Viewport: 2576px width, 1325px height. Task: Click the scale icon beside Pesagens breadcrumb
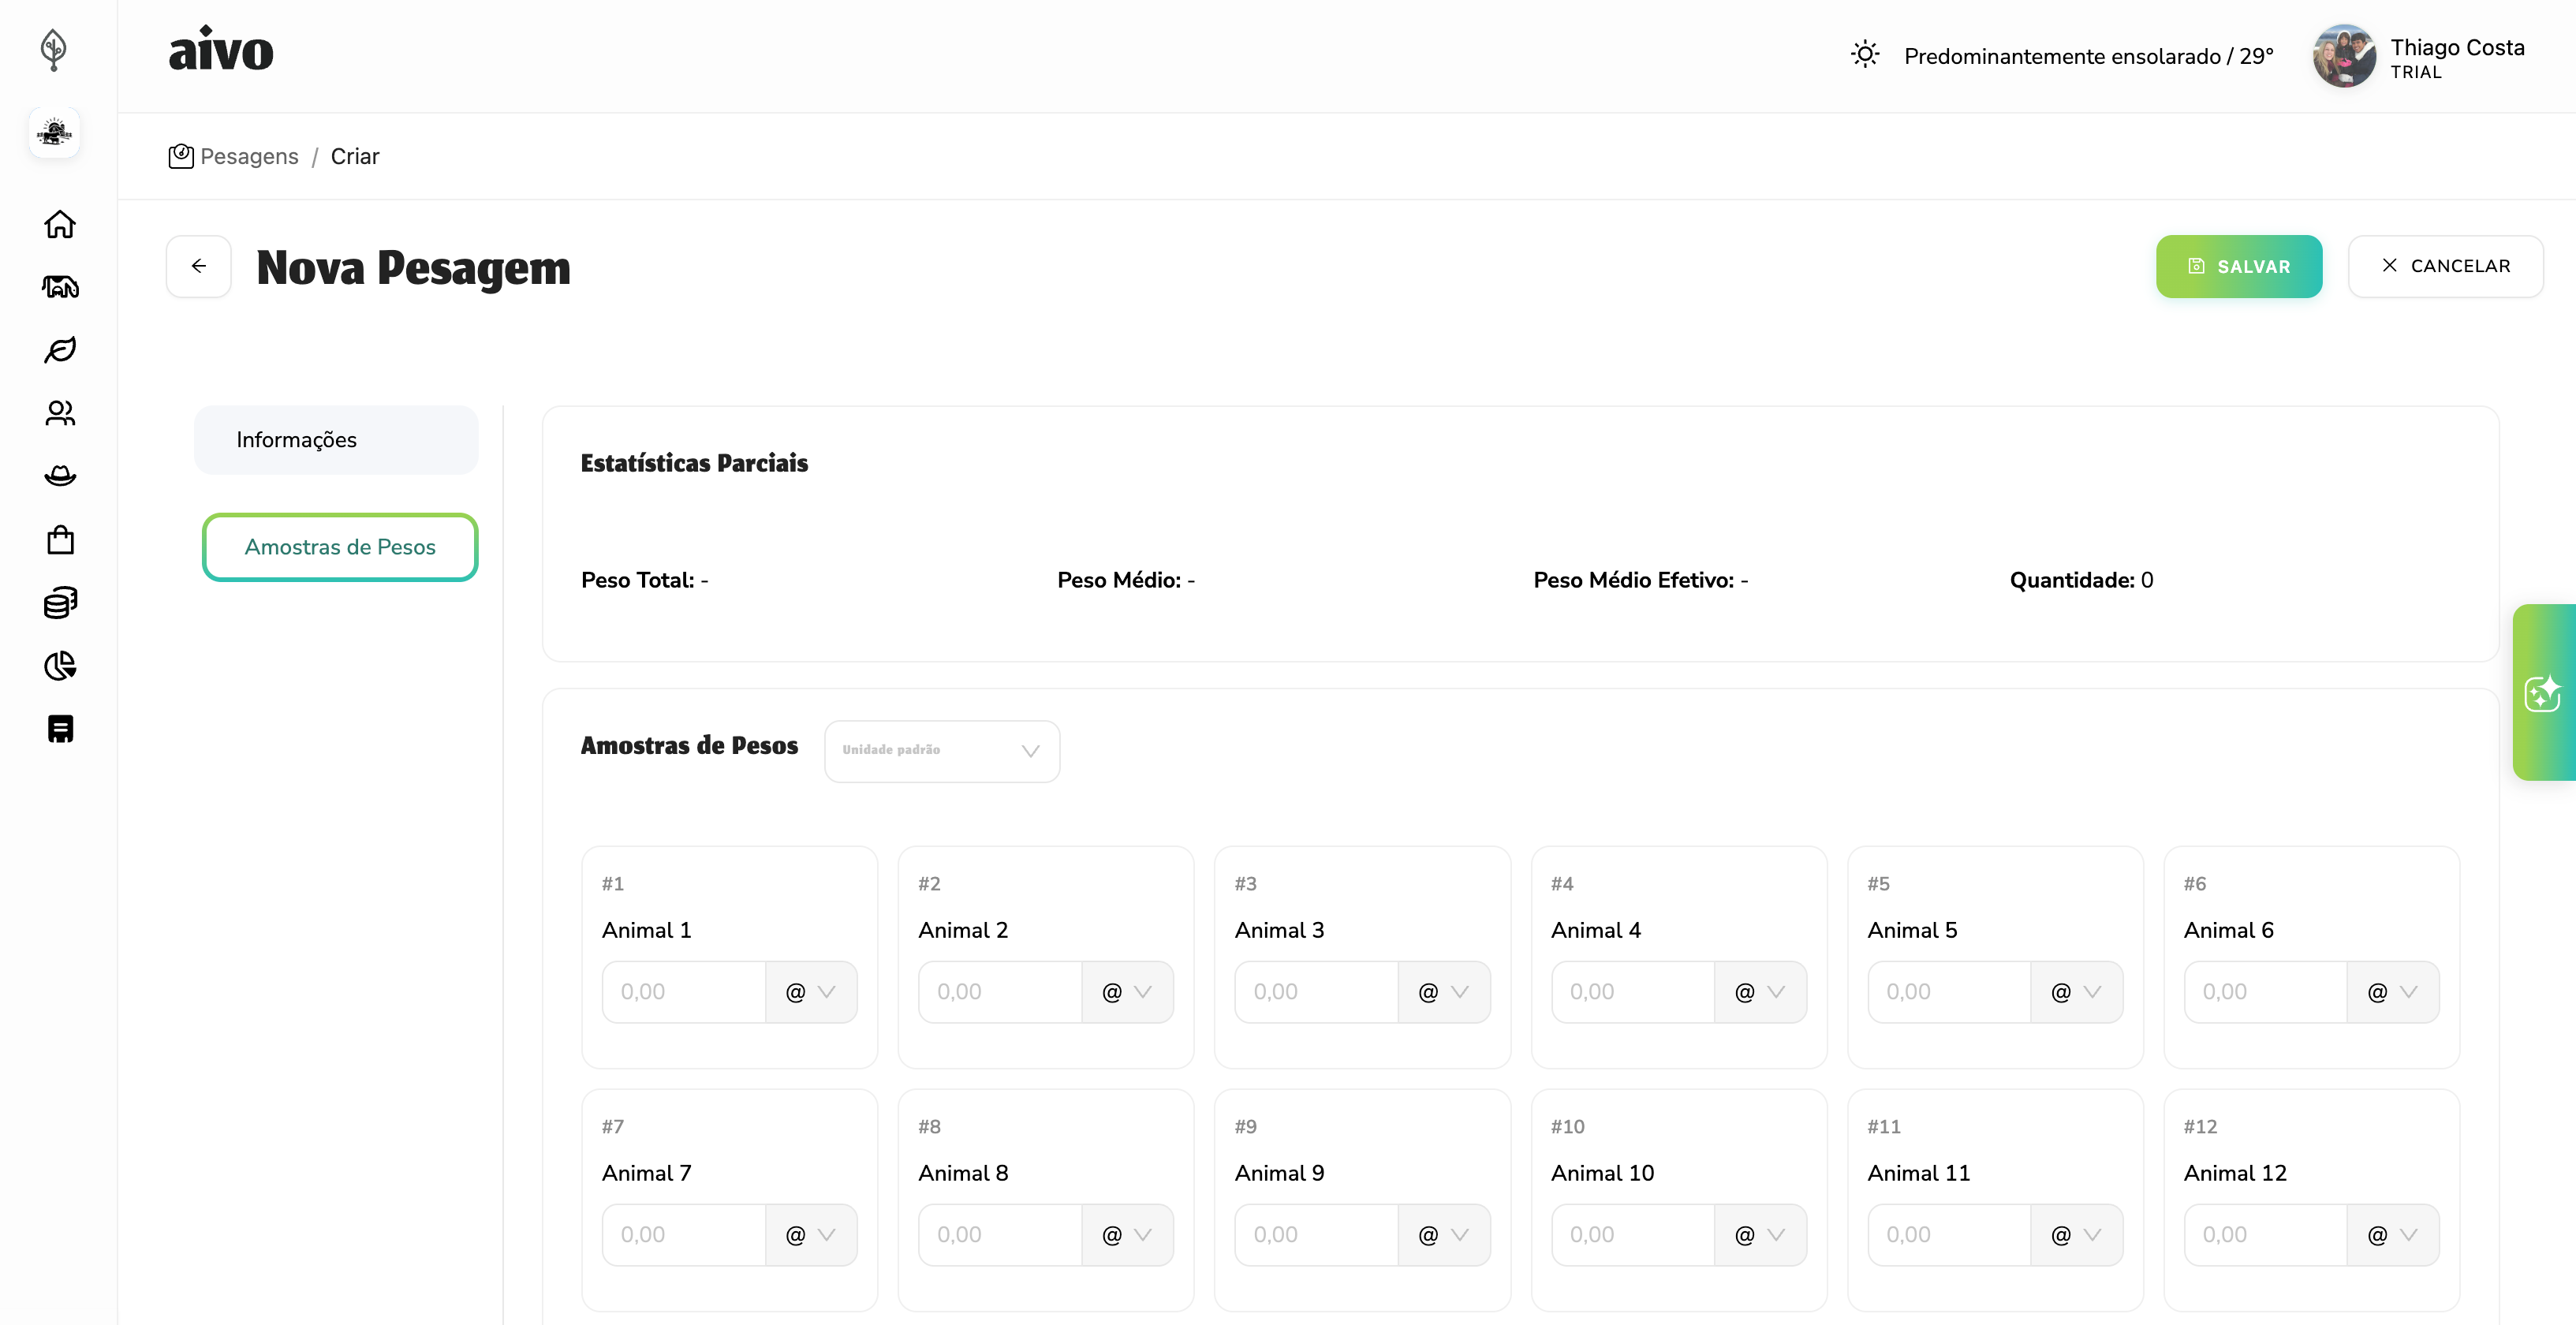[181, 156]
